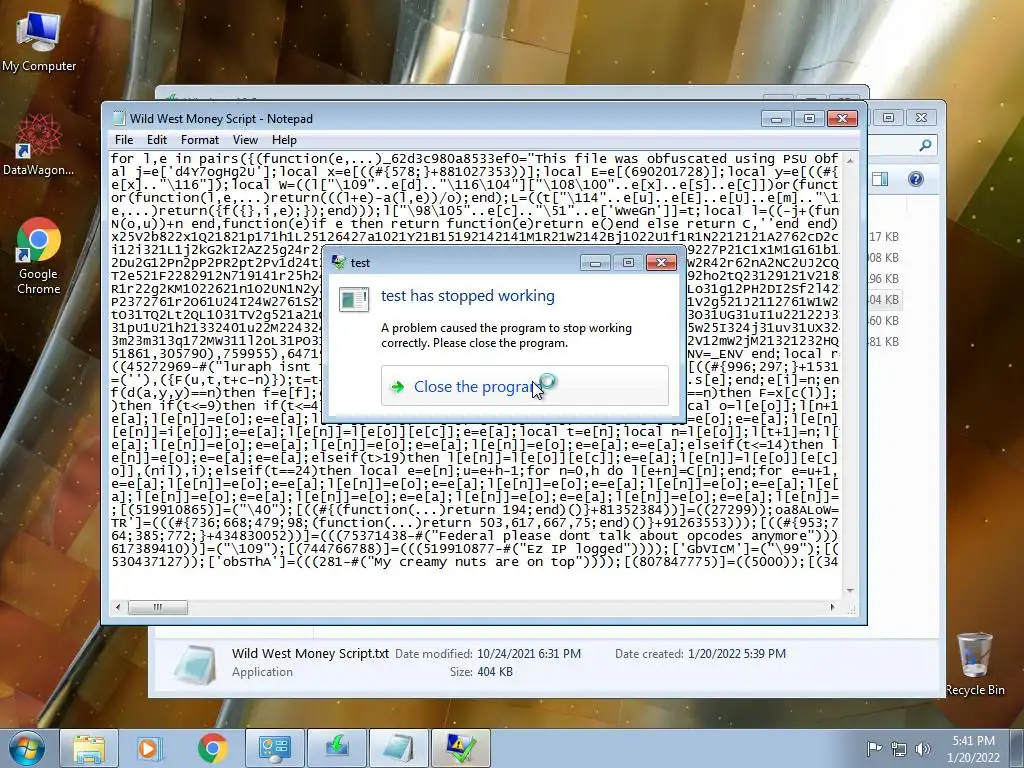Close the test error dialog

661,263
